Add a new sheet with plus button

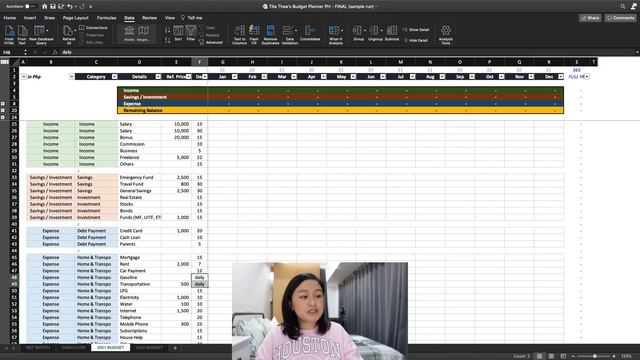176,348
